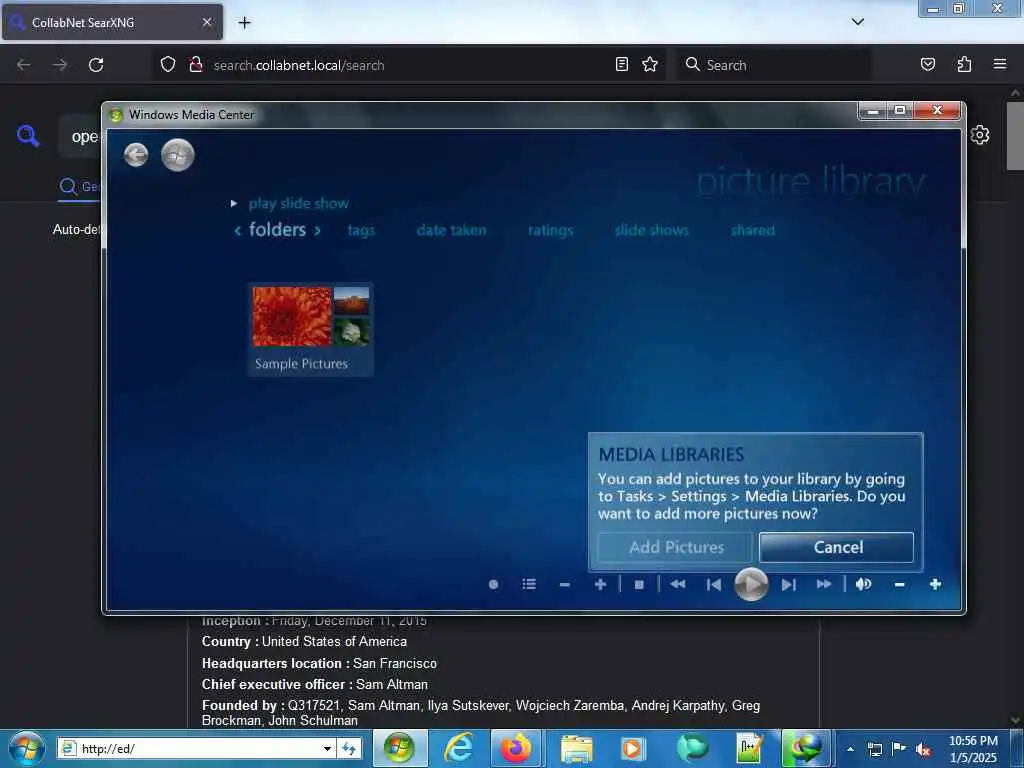The image size is (1024, 768).
Task: Switch to the shared view
Action: [752, 230]
